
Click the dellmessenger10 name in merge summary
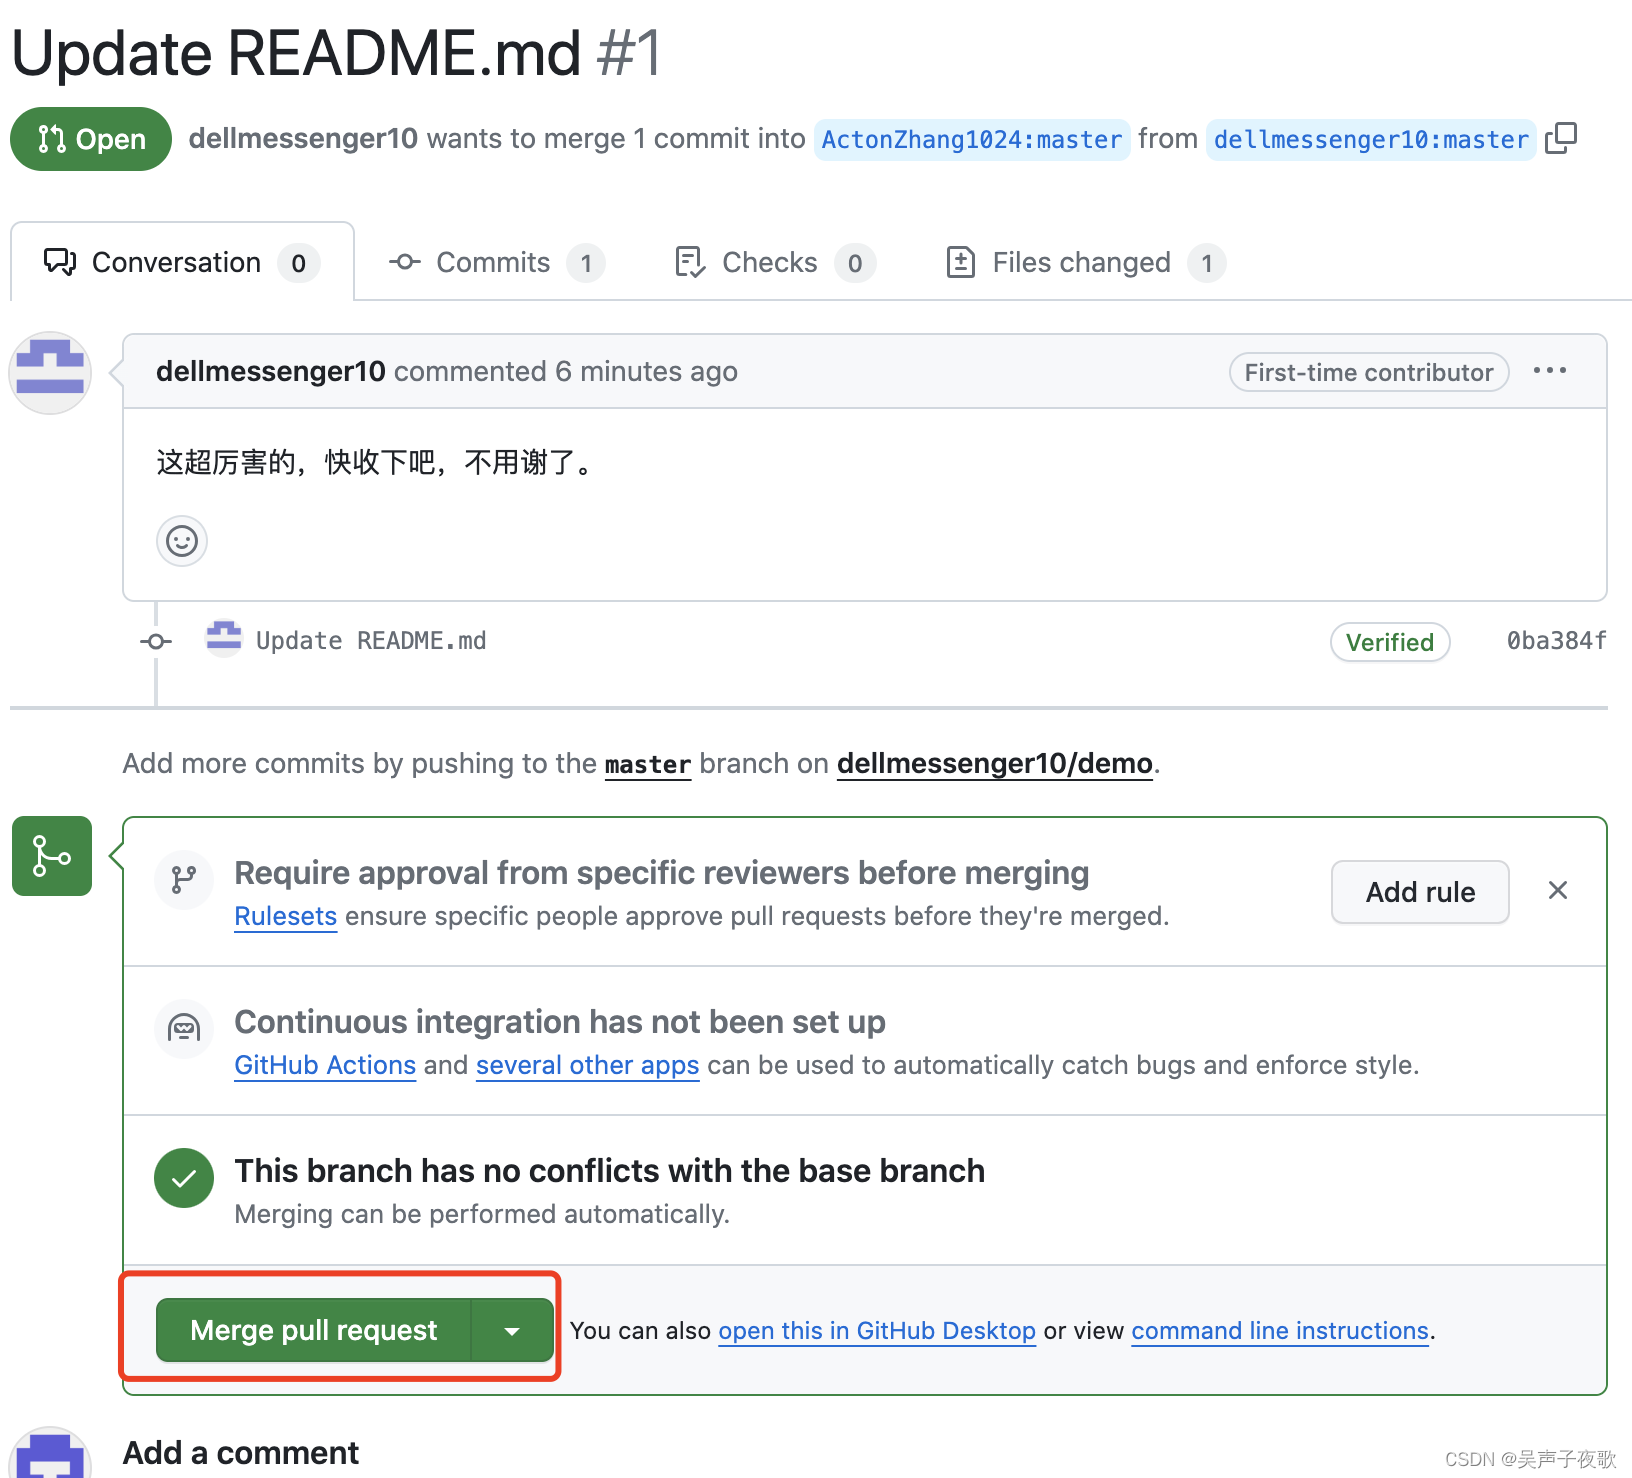(303, 138)
